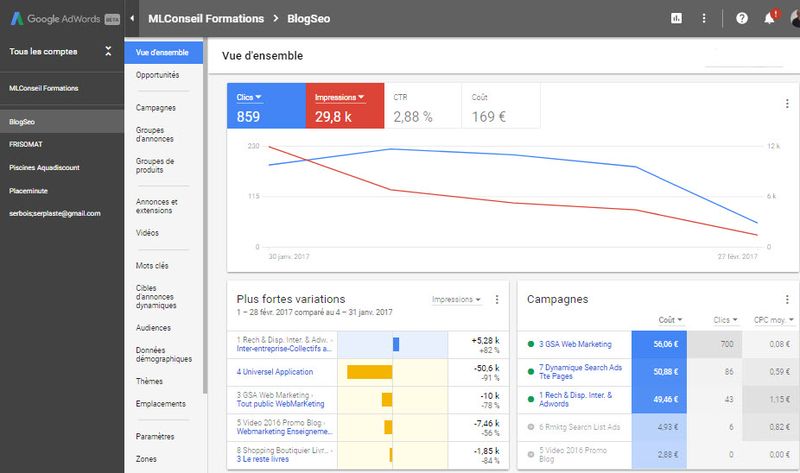Open Paramètres section
800x473 pixels.
pos(155,436)
